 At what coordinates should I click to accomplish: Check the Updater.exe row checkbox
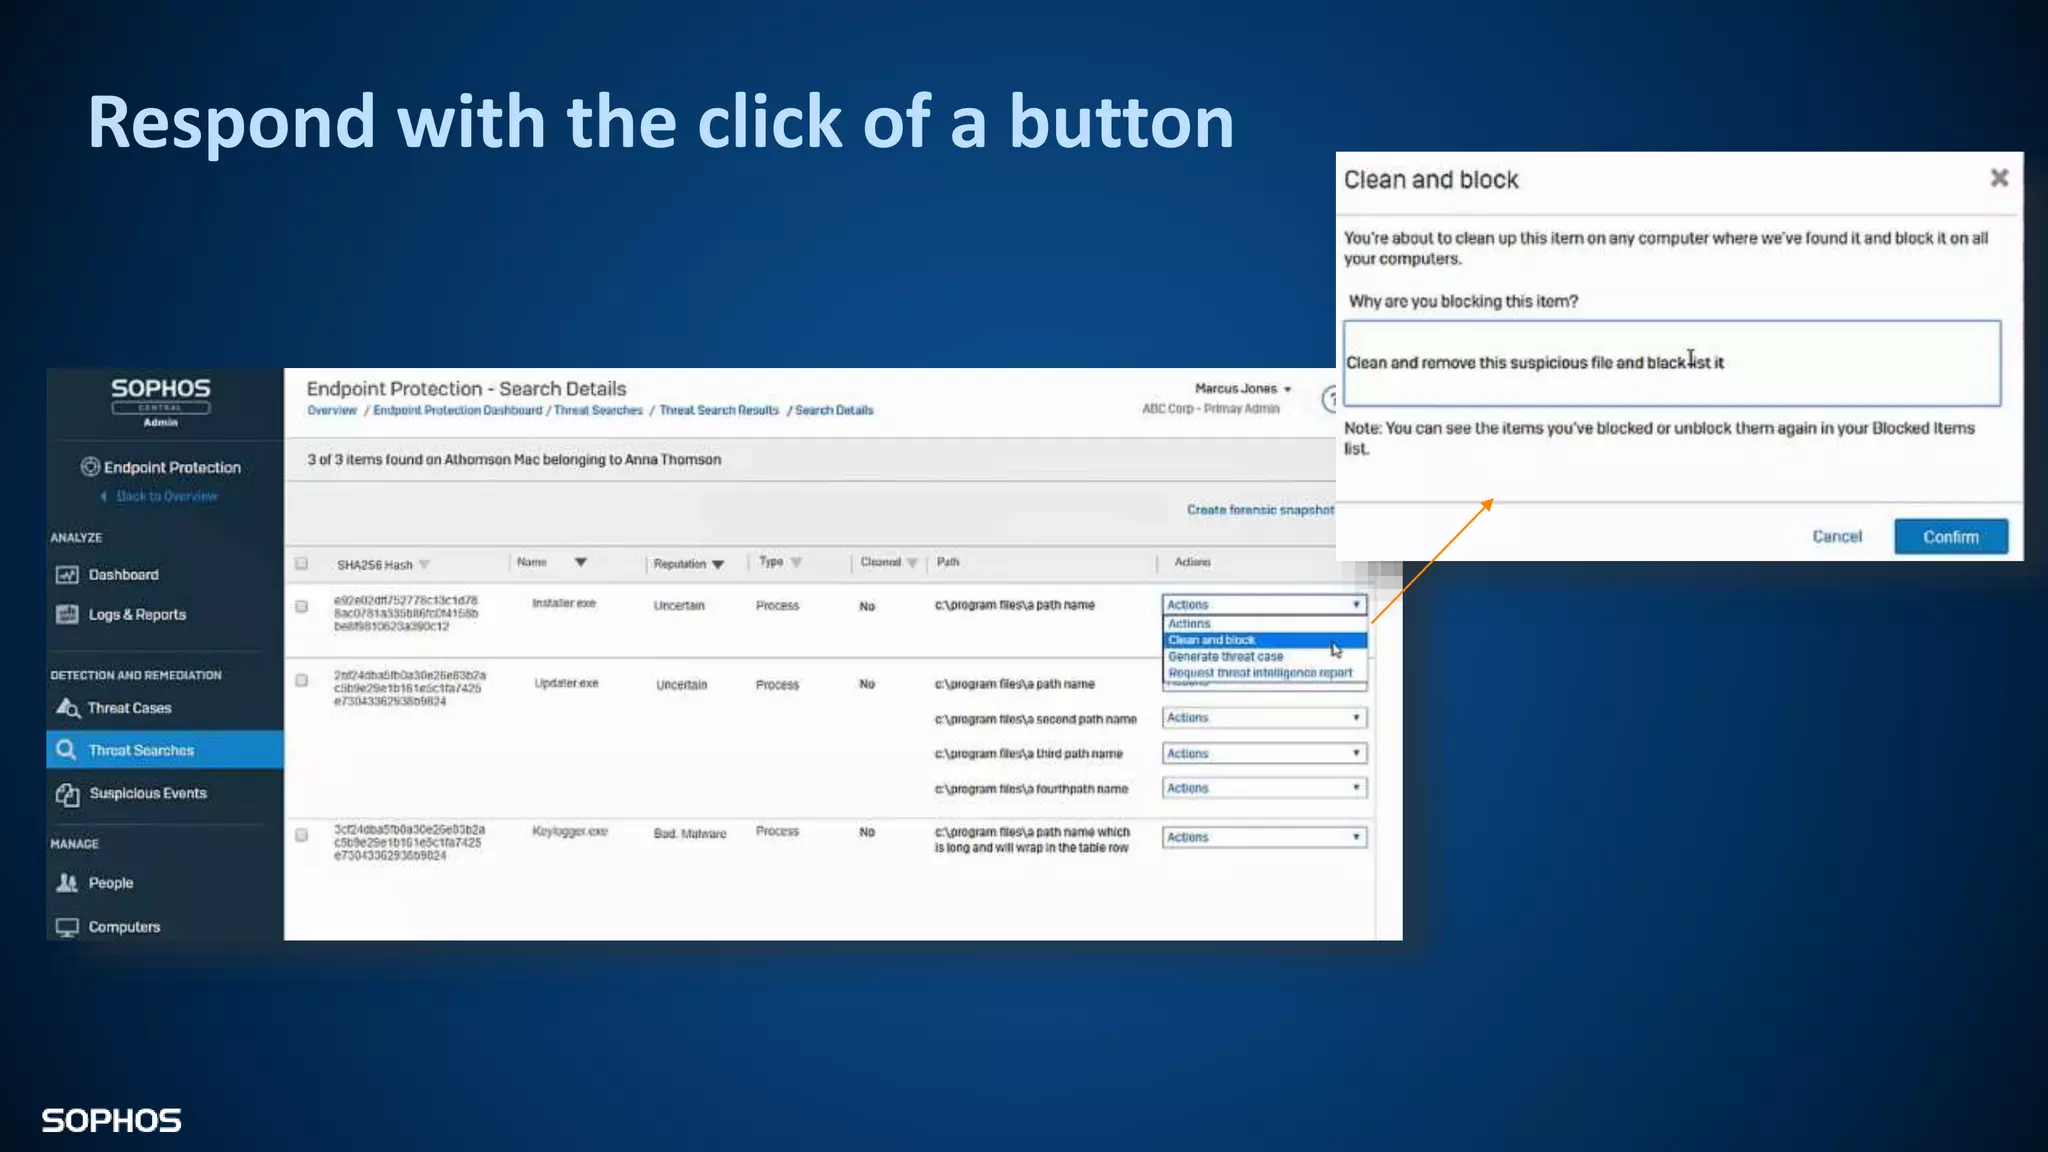click(302, 681)
